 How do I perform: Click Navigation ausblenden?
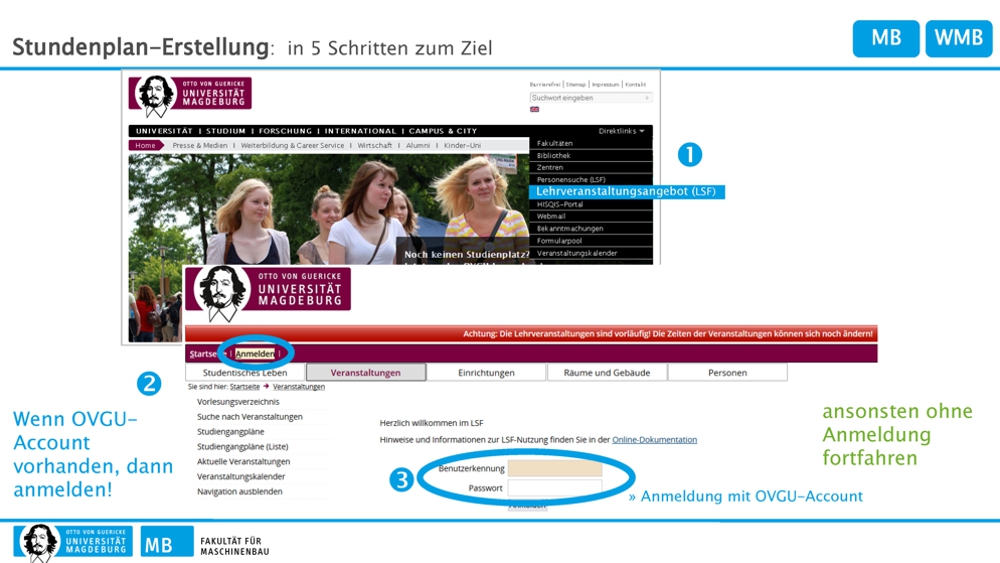pos(240,491)
